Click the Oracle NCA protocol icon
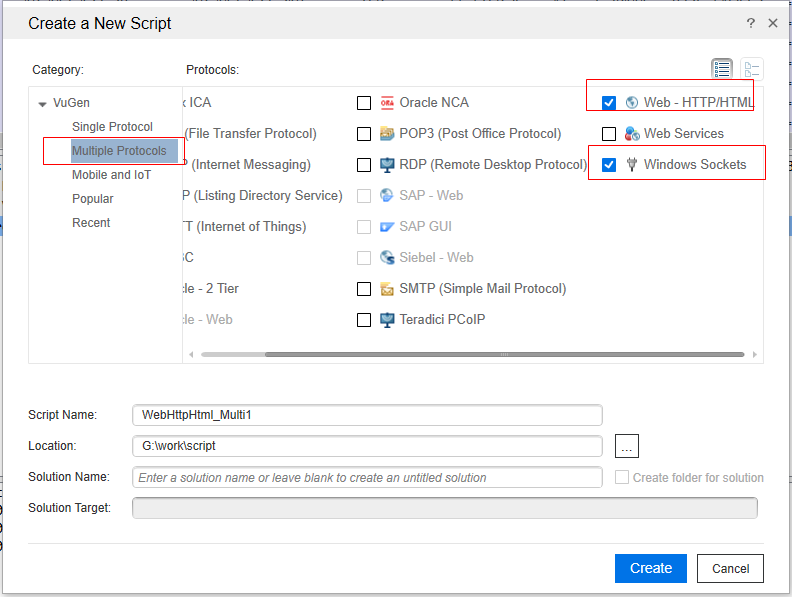 [x=387, y=103]
